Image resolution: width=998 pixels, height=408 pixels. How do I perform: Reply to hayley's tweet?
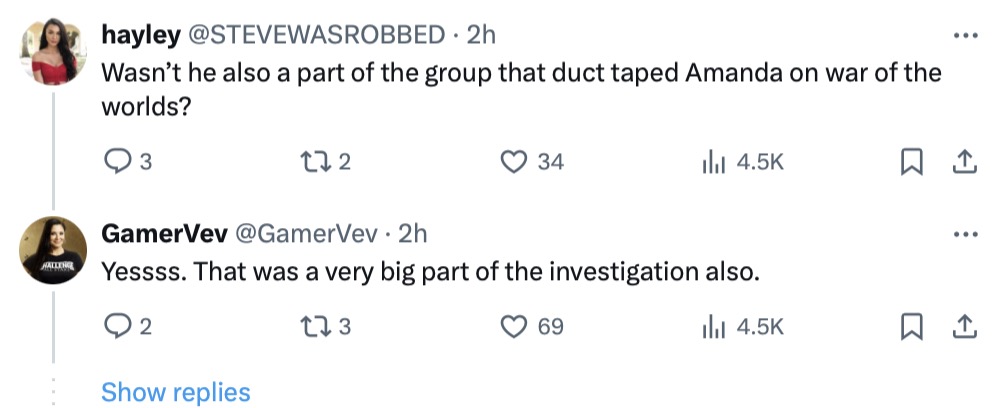tap(117, 161)
